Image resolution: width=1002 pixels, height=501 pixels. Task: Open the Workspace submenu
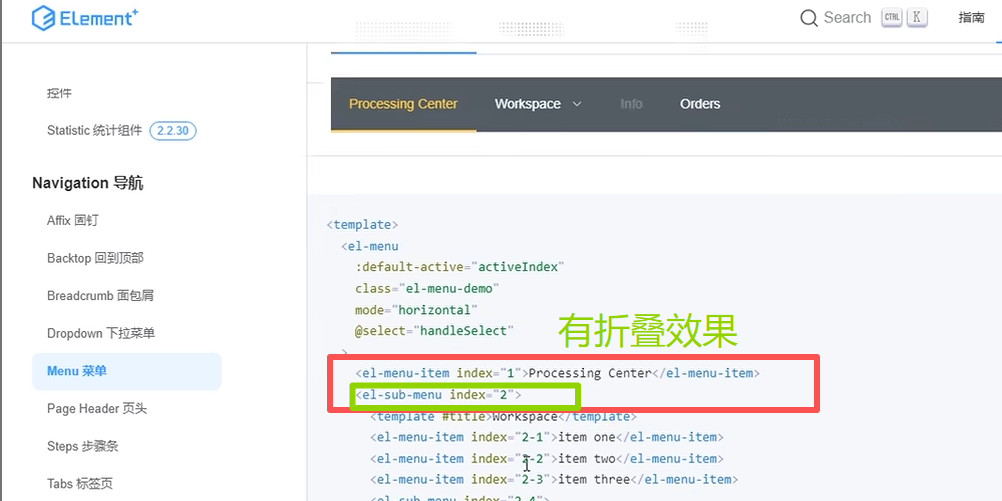pos(537,104)
